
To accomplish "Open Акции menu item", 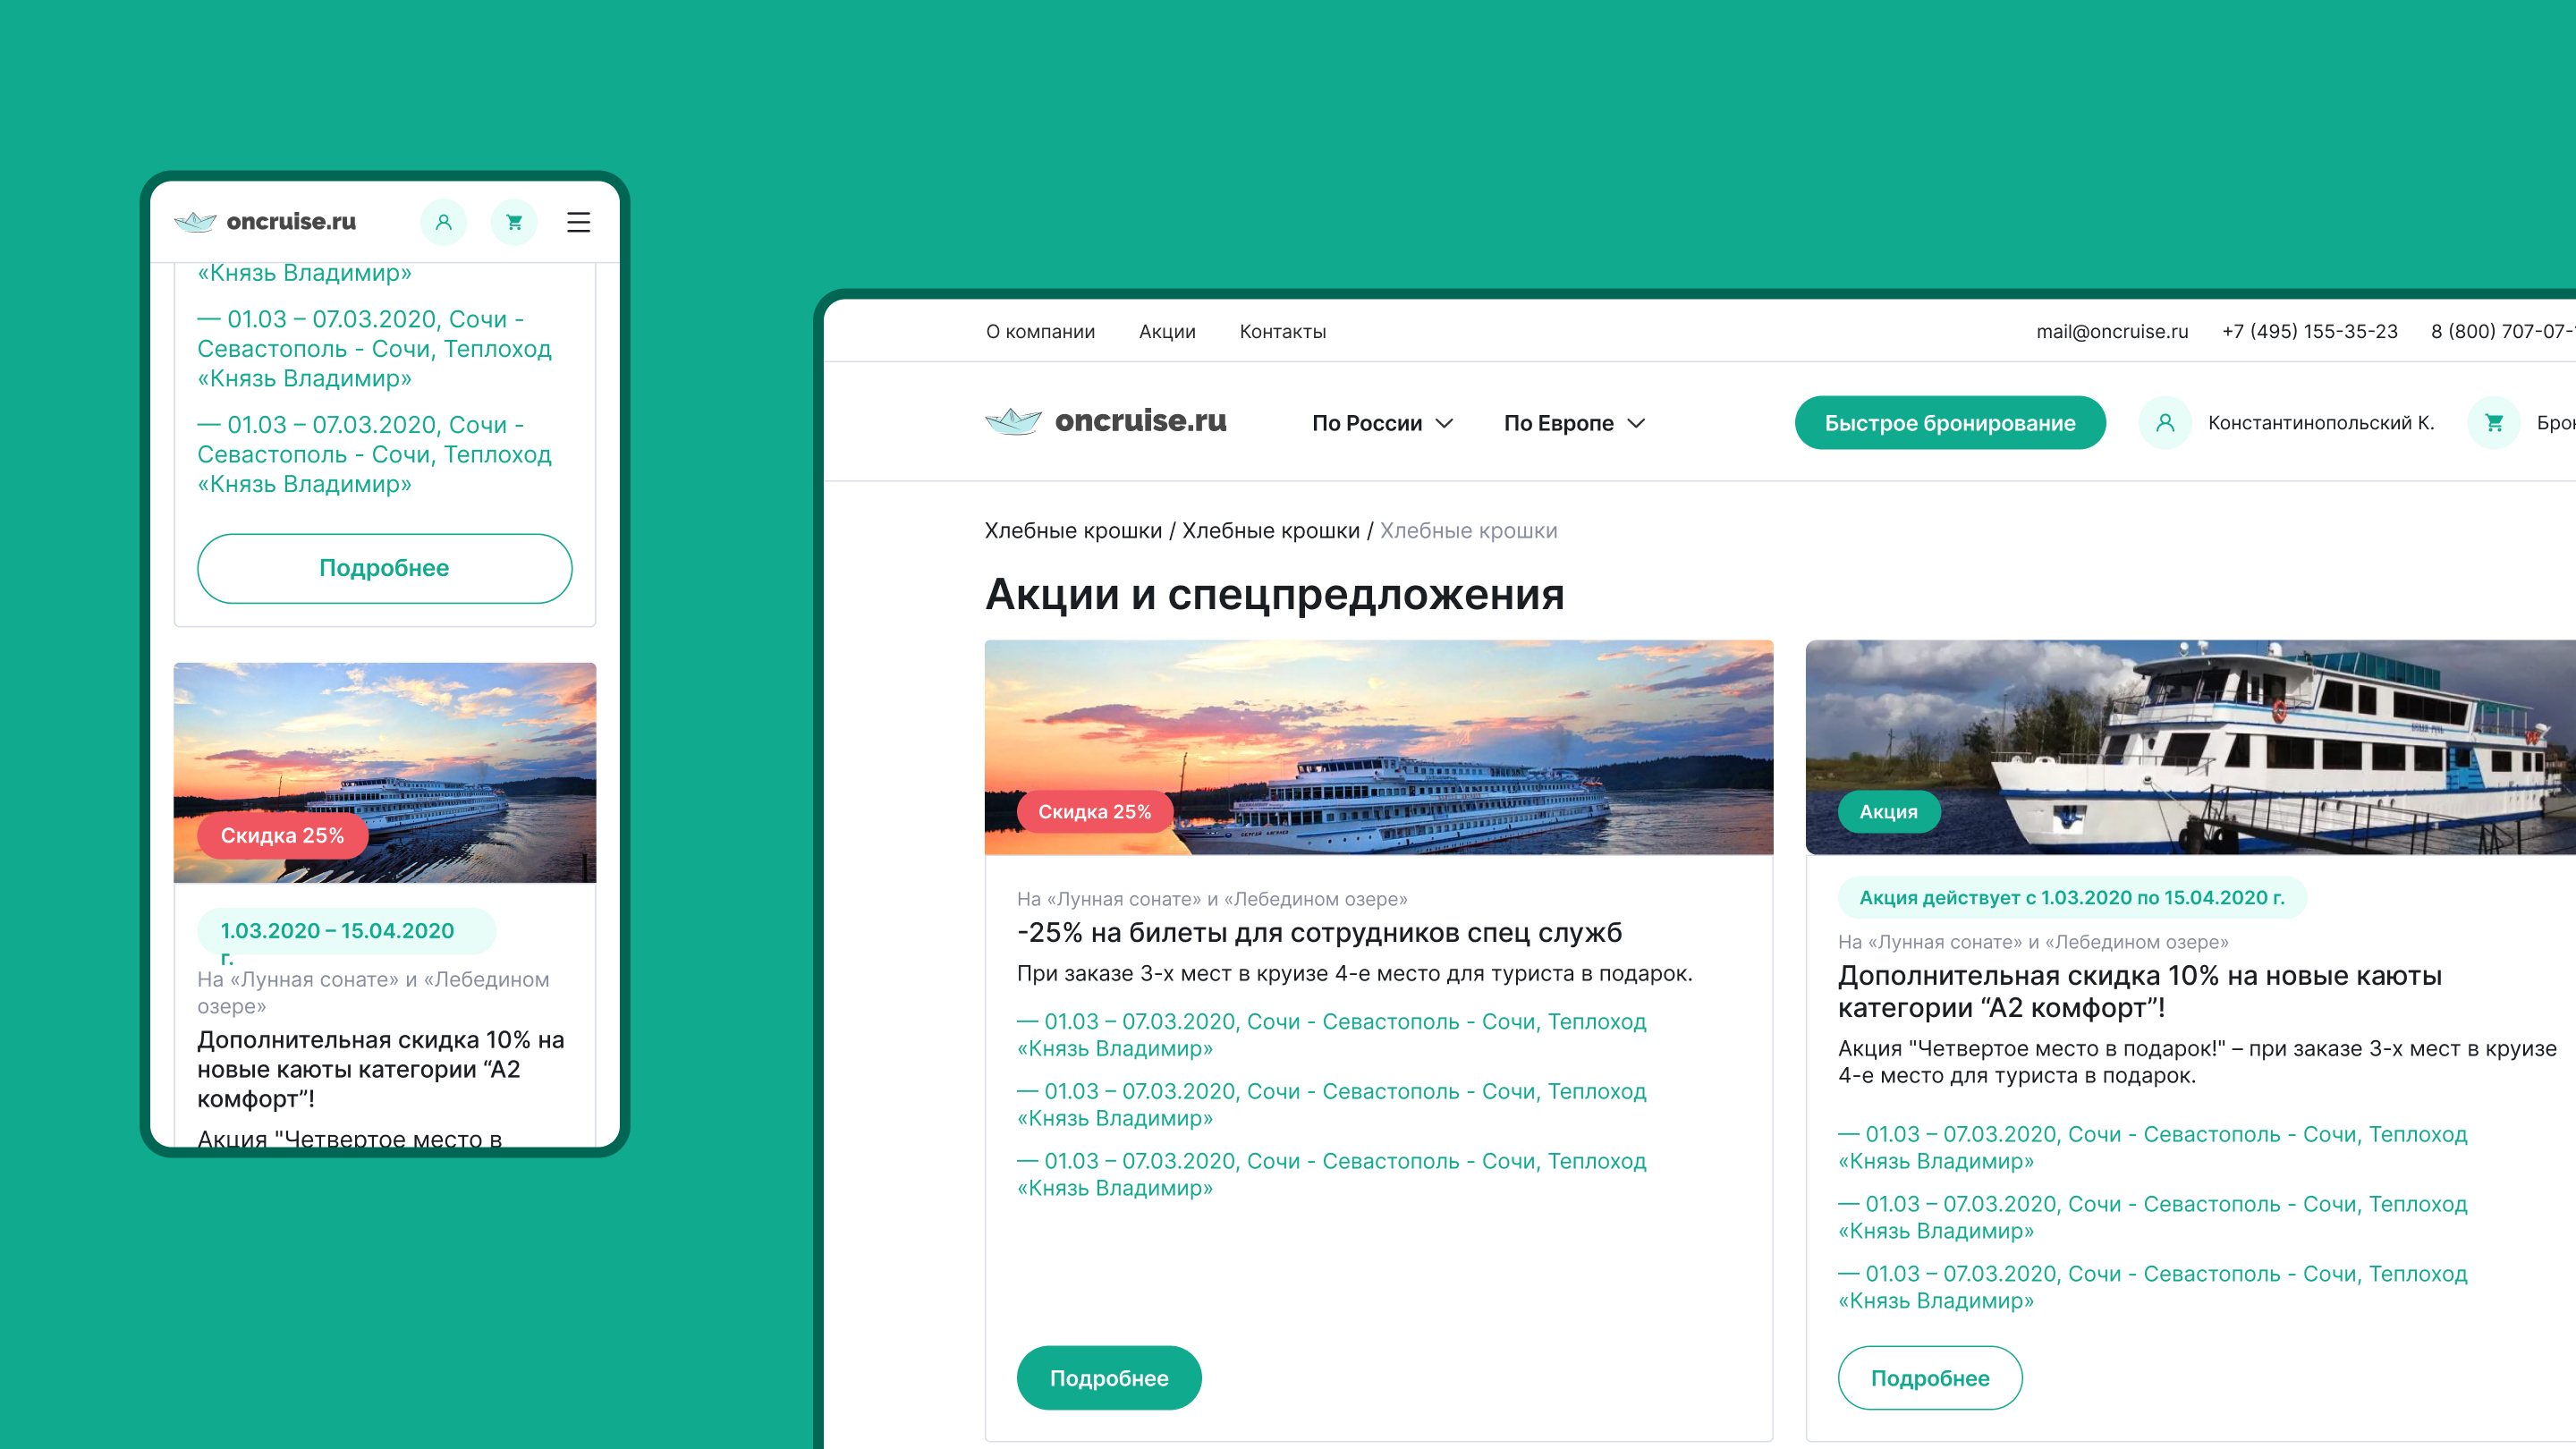I will click(1167, 331).
